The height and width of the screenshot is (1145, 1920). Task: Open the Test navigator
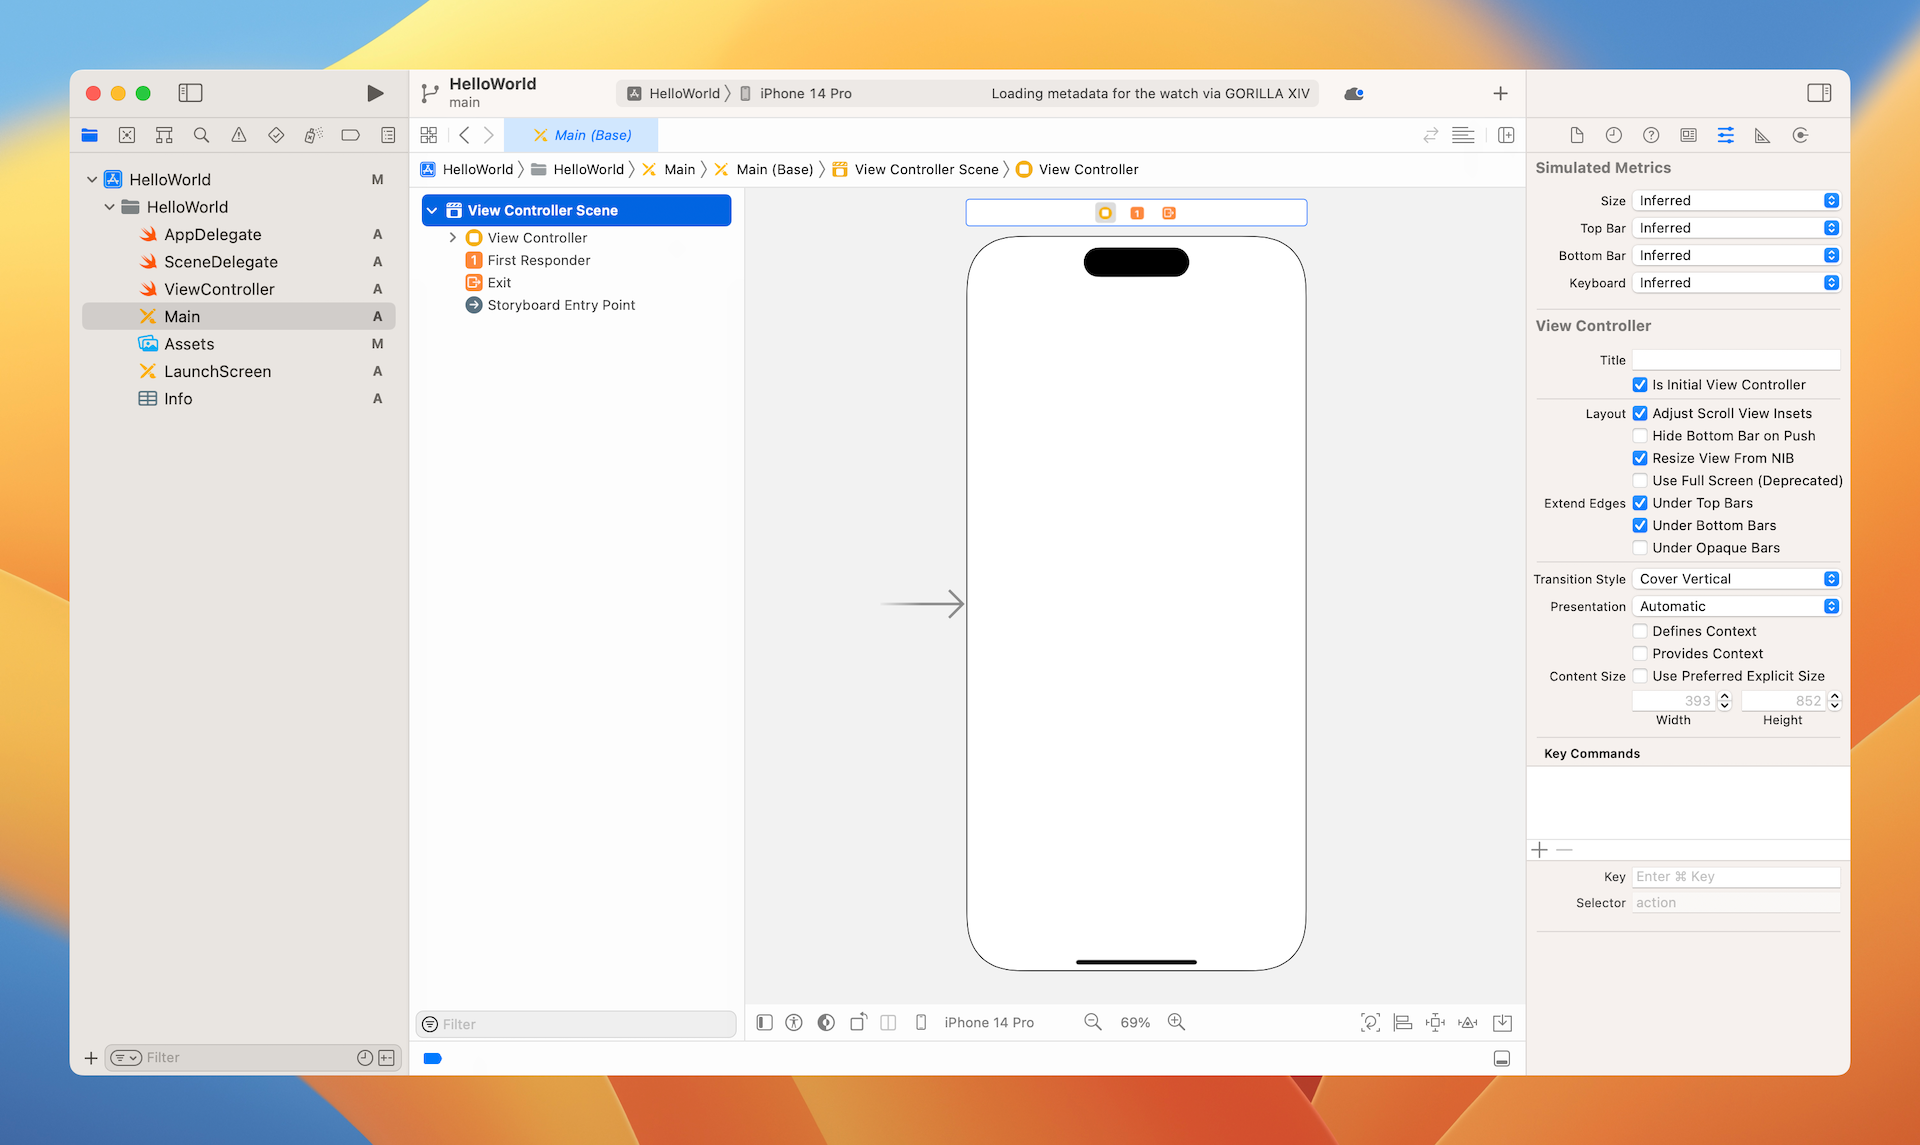click(276, 134)
